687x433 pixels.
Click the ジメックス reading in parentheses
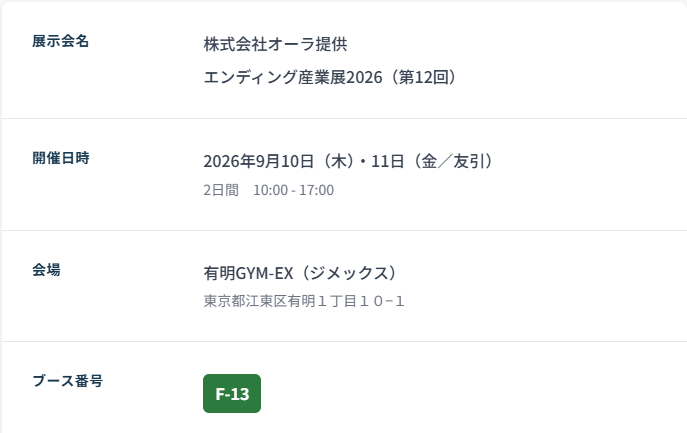point(349,273)
